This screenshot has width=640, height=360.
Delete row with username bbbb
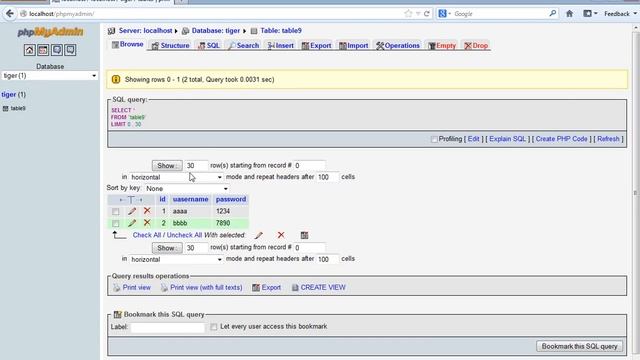147,222
